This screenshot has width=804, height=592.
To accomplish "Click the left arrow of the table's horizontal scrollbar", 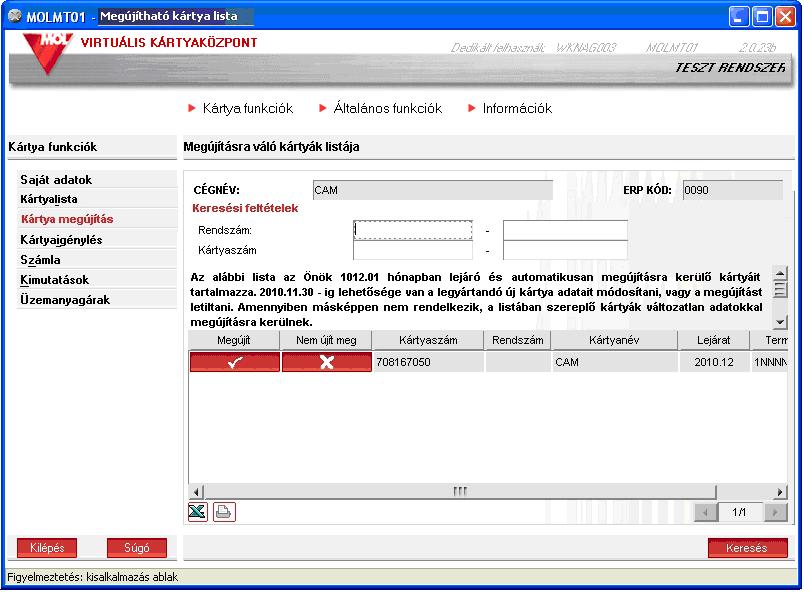I will click(197, 492).
